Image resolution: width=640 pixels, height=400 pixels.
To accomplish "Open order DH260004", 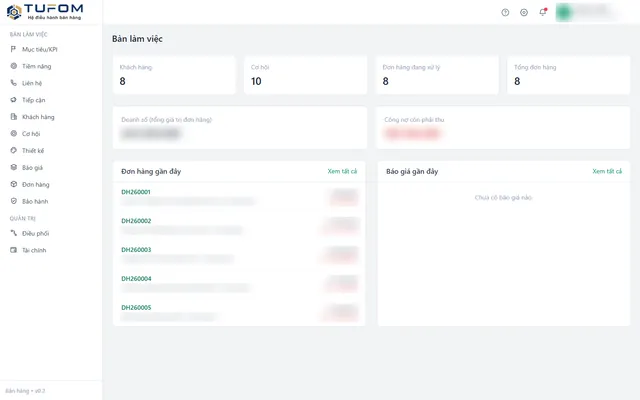I will click(136, 278).
